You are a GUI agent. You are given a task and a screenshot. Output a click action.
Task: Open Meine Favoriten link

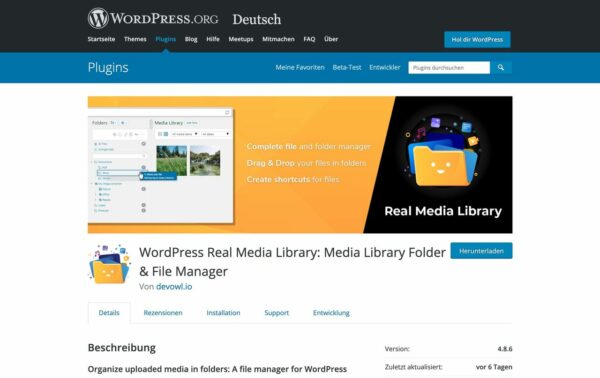click(x=300, y=67)
